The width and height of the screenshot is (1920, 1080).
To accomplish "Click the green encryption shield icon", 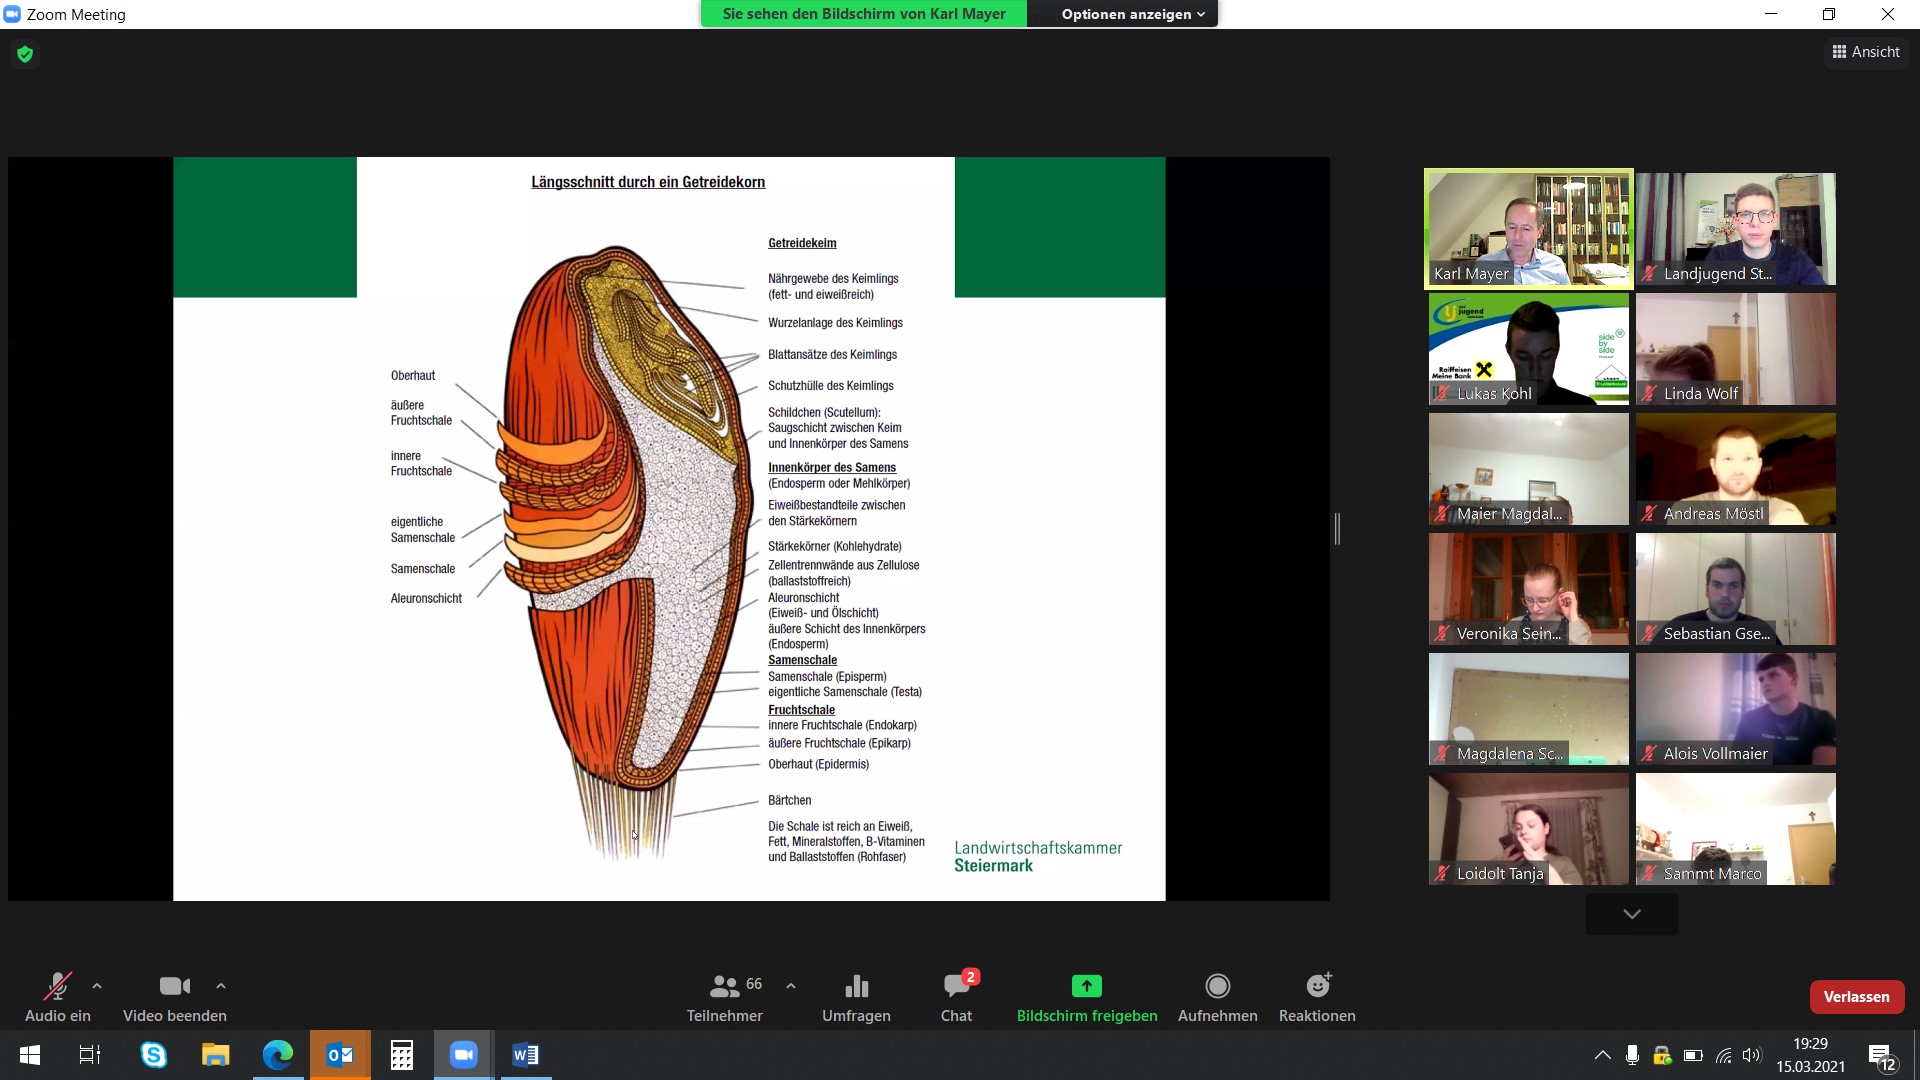I will (25, 54).
